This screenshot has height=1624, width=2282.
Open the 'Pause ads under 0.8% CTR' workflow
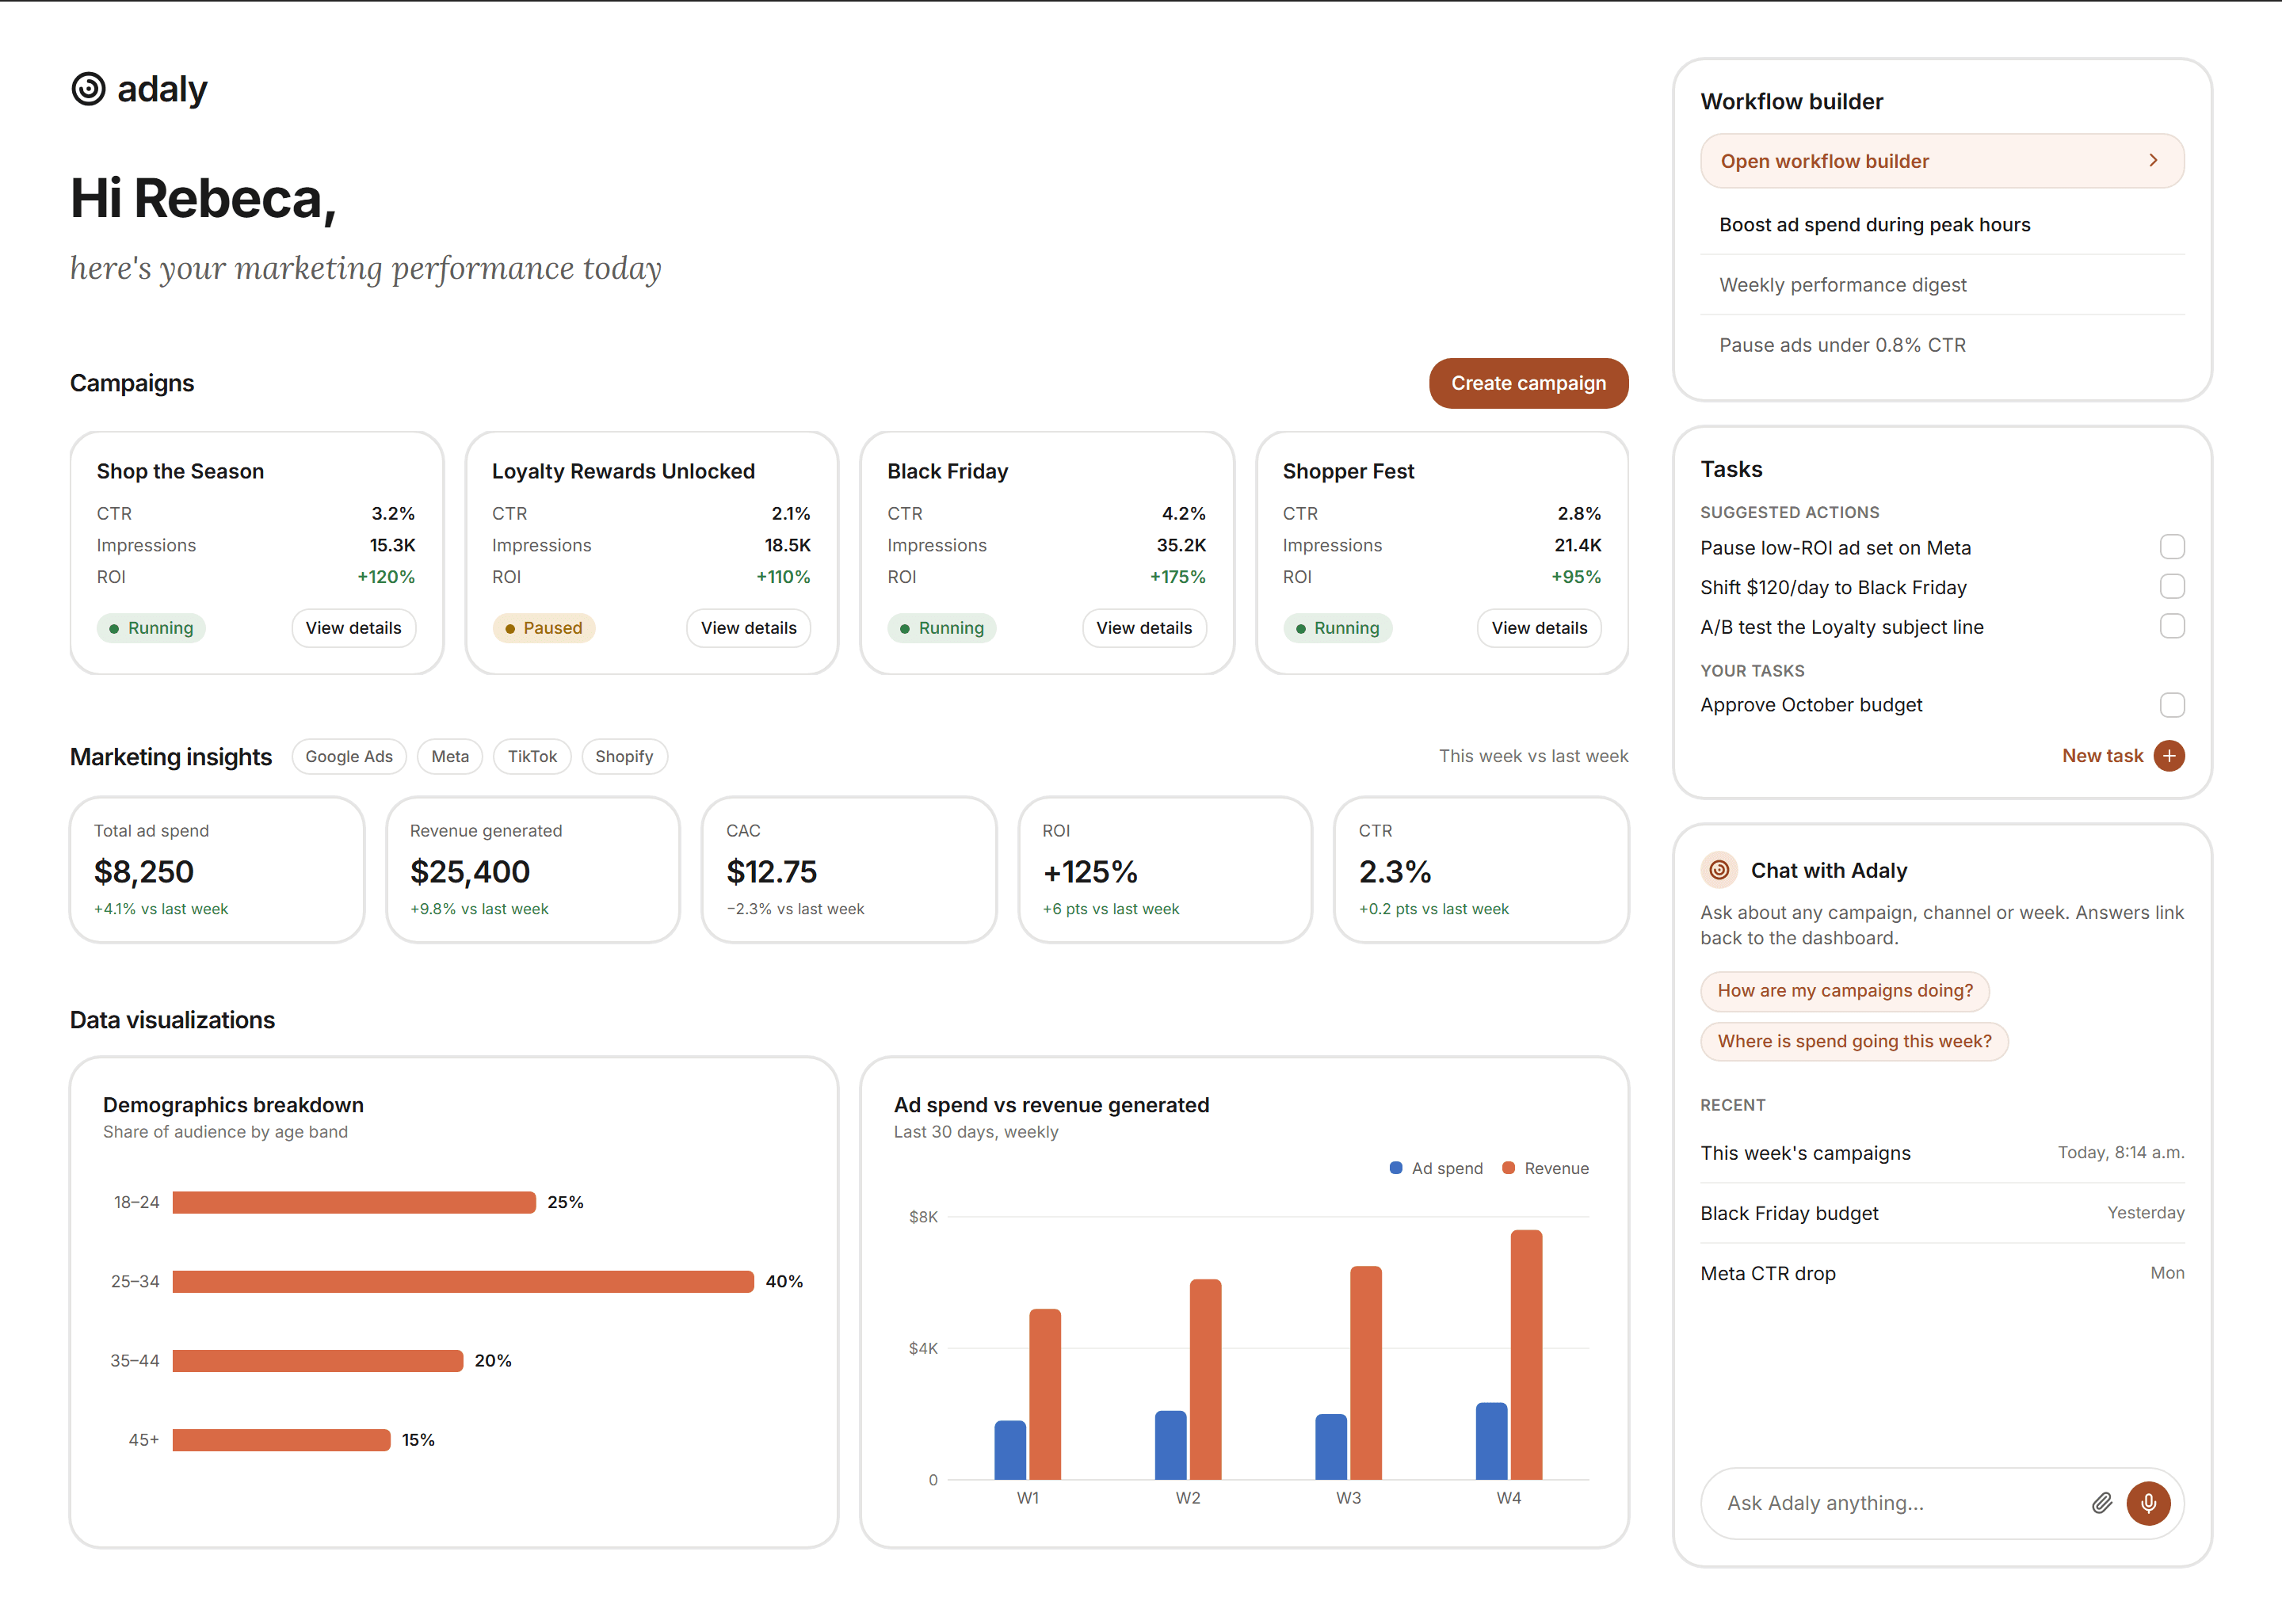pyautogui.click(x=1941, y=345)
